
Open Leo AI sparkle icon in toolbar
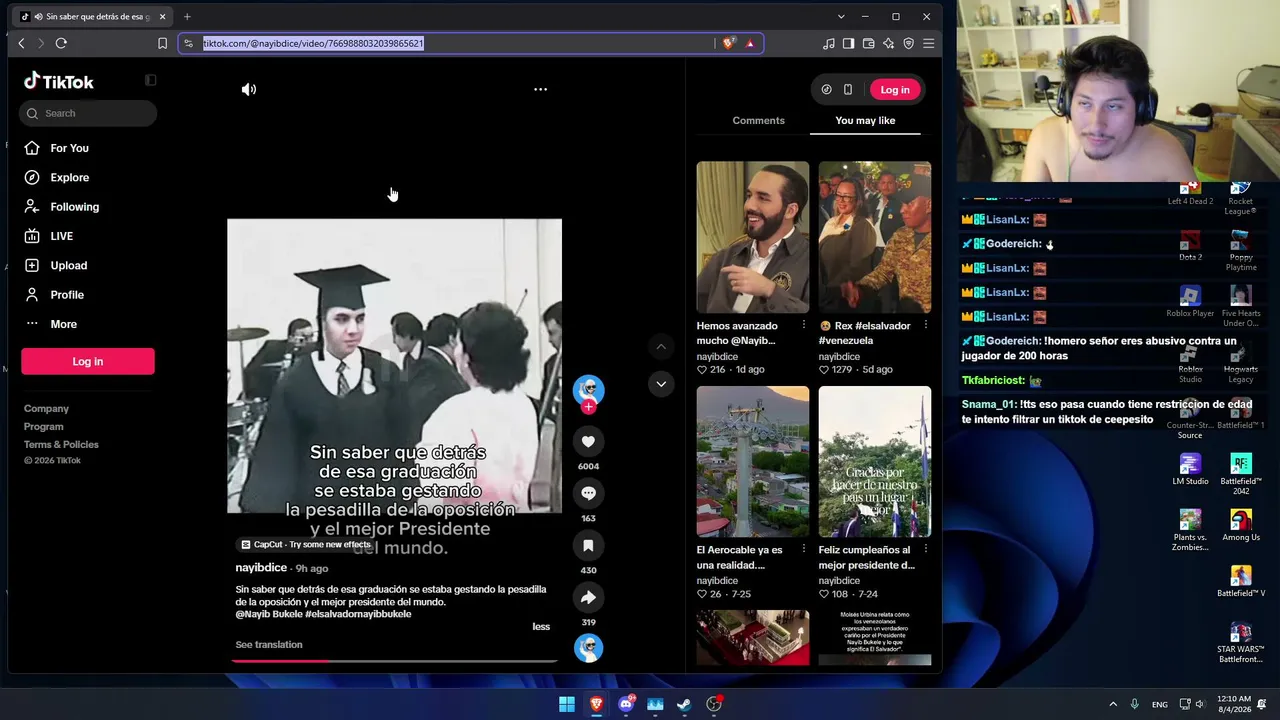(x=888, y=43)
